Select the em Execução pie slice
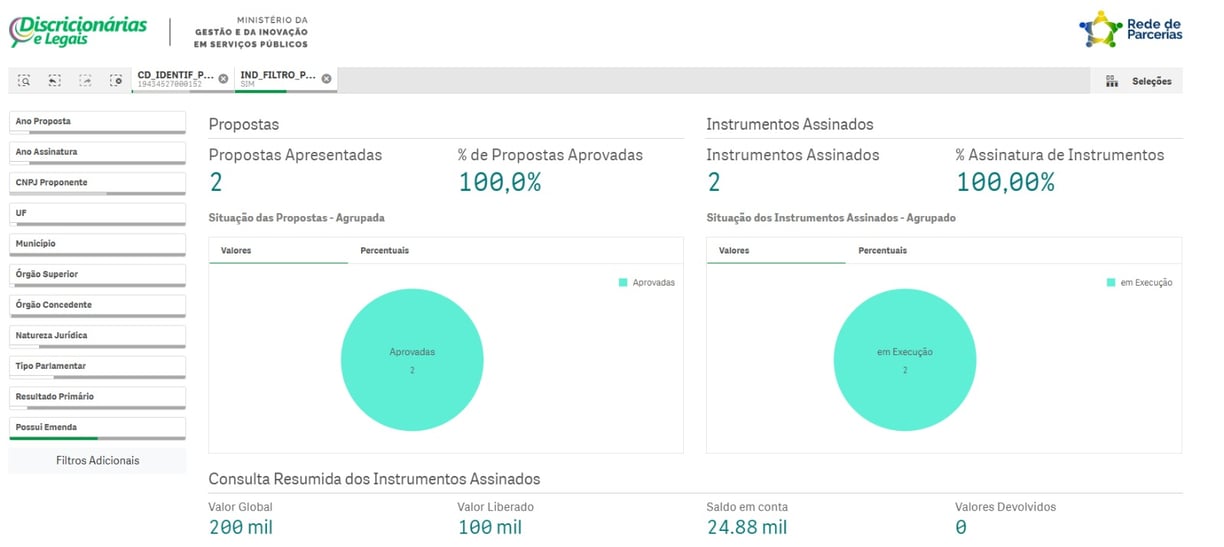This screenshot has height=547, width=1224. [x=905, y=360]
